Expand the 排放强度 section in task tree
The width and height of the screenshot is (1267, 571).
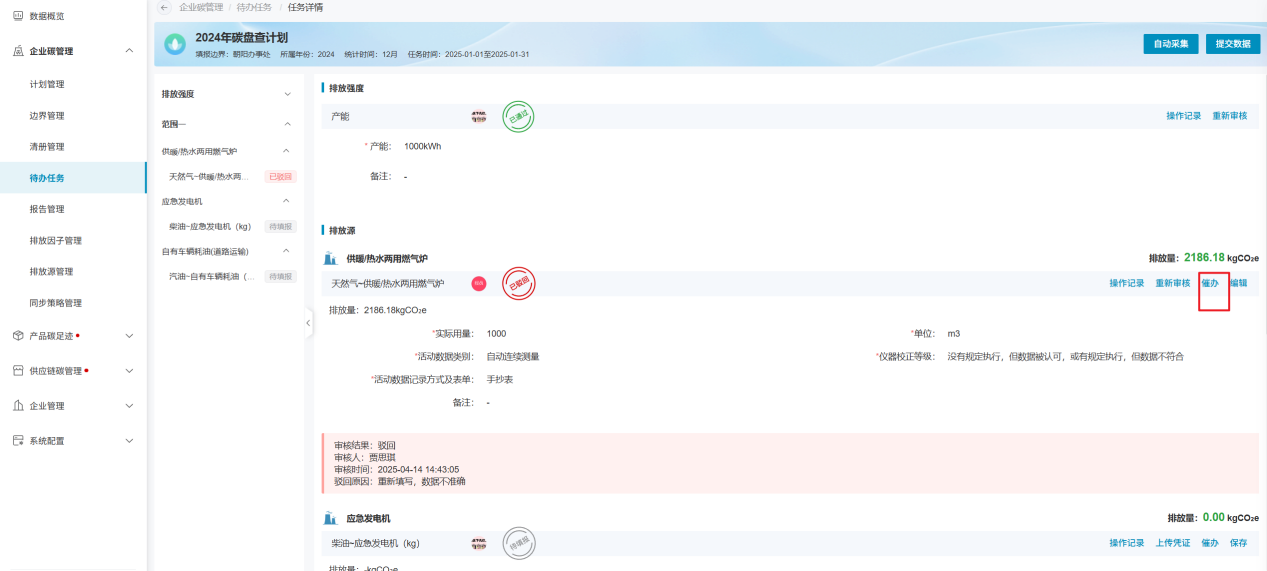288,94
